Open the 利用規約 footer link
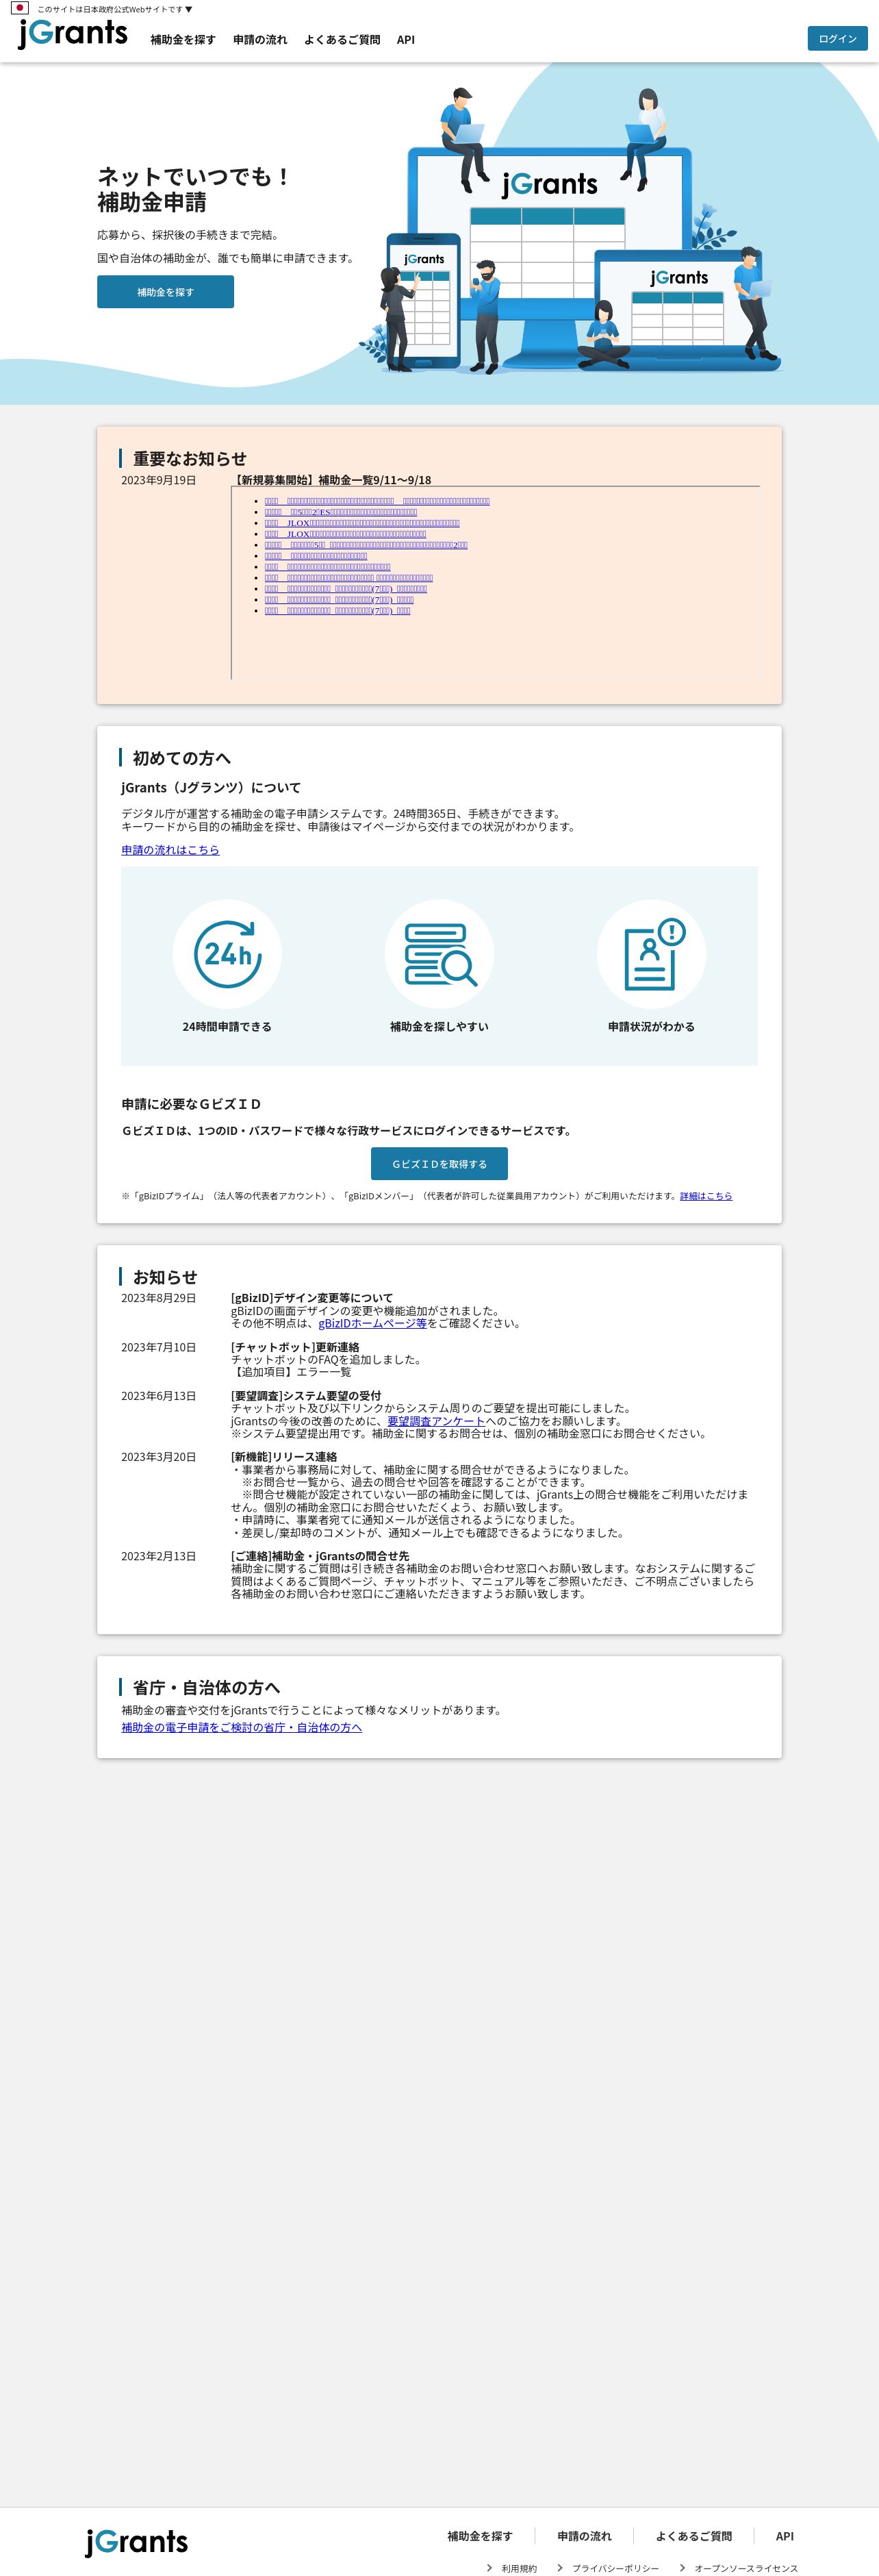Viewport: 879px width, 2576px height. (x=519, y=2568)
